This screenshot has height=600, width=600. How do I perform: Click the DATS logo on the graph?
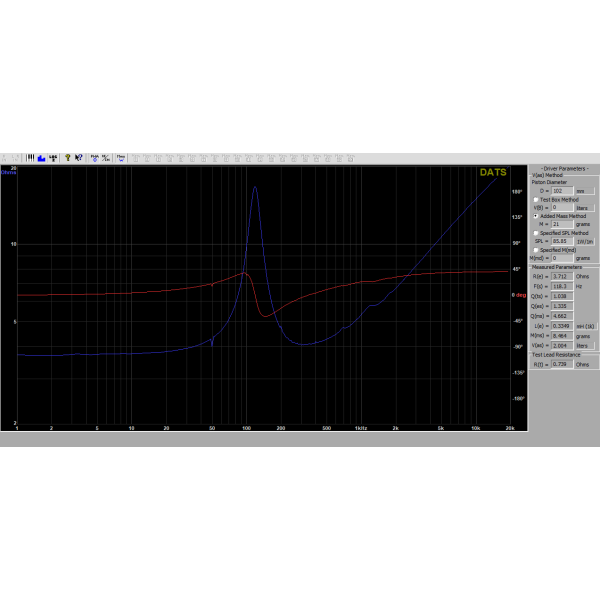(493, 172)
